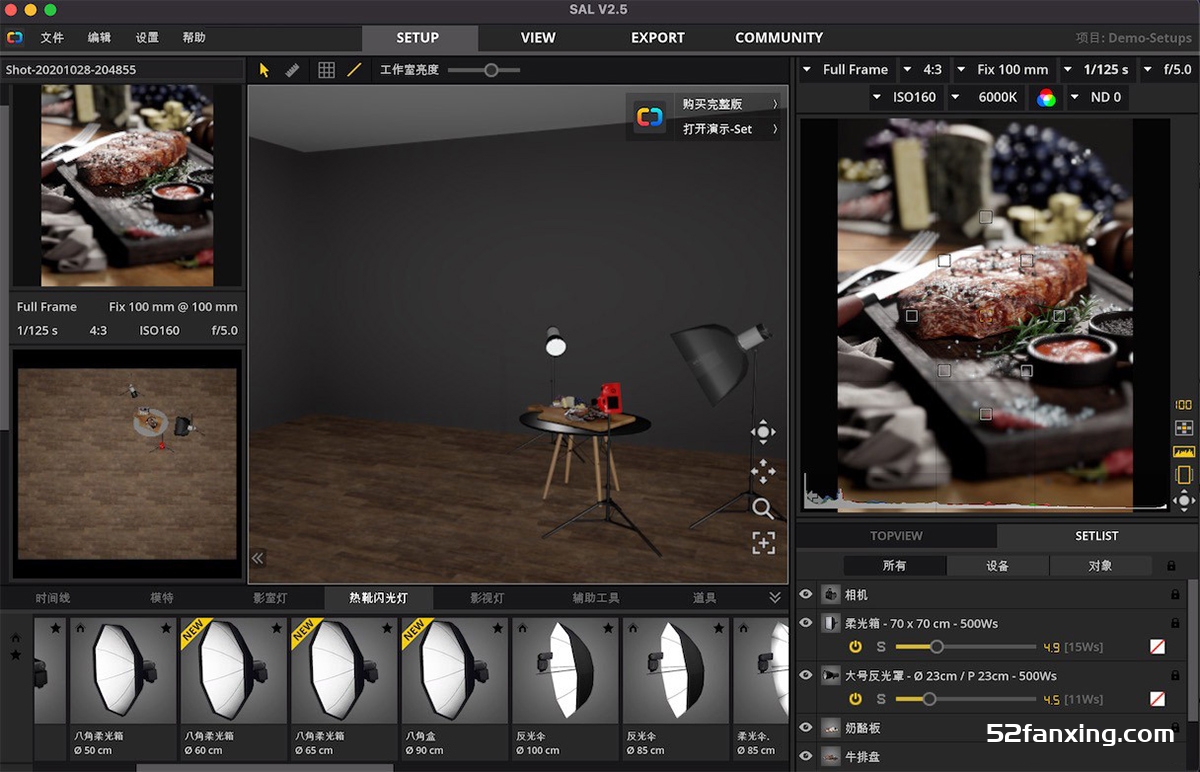Click 购买完整版 purchase button

click(712, 104)
